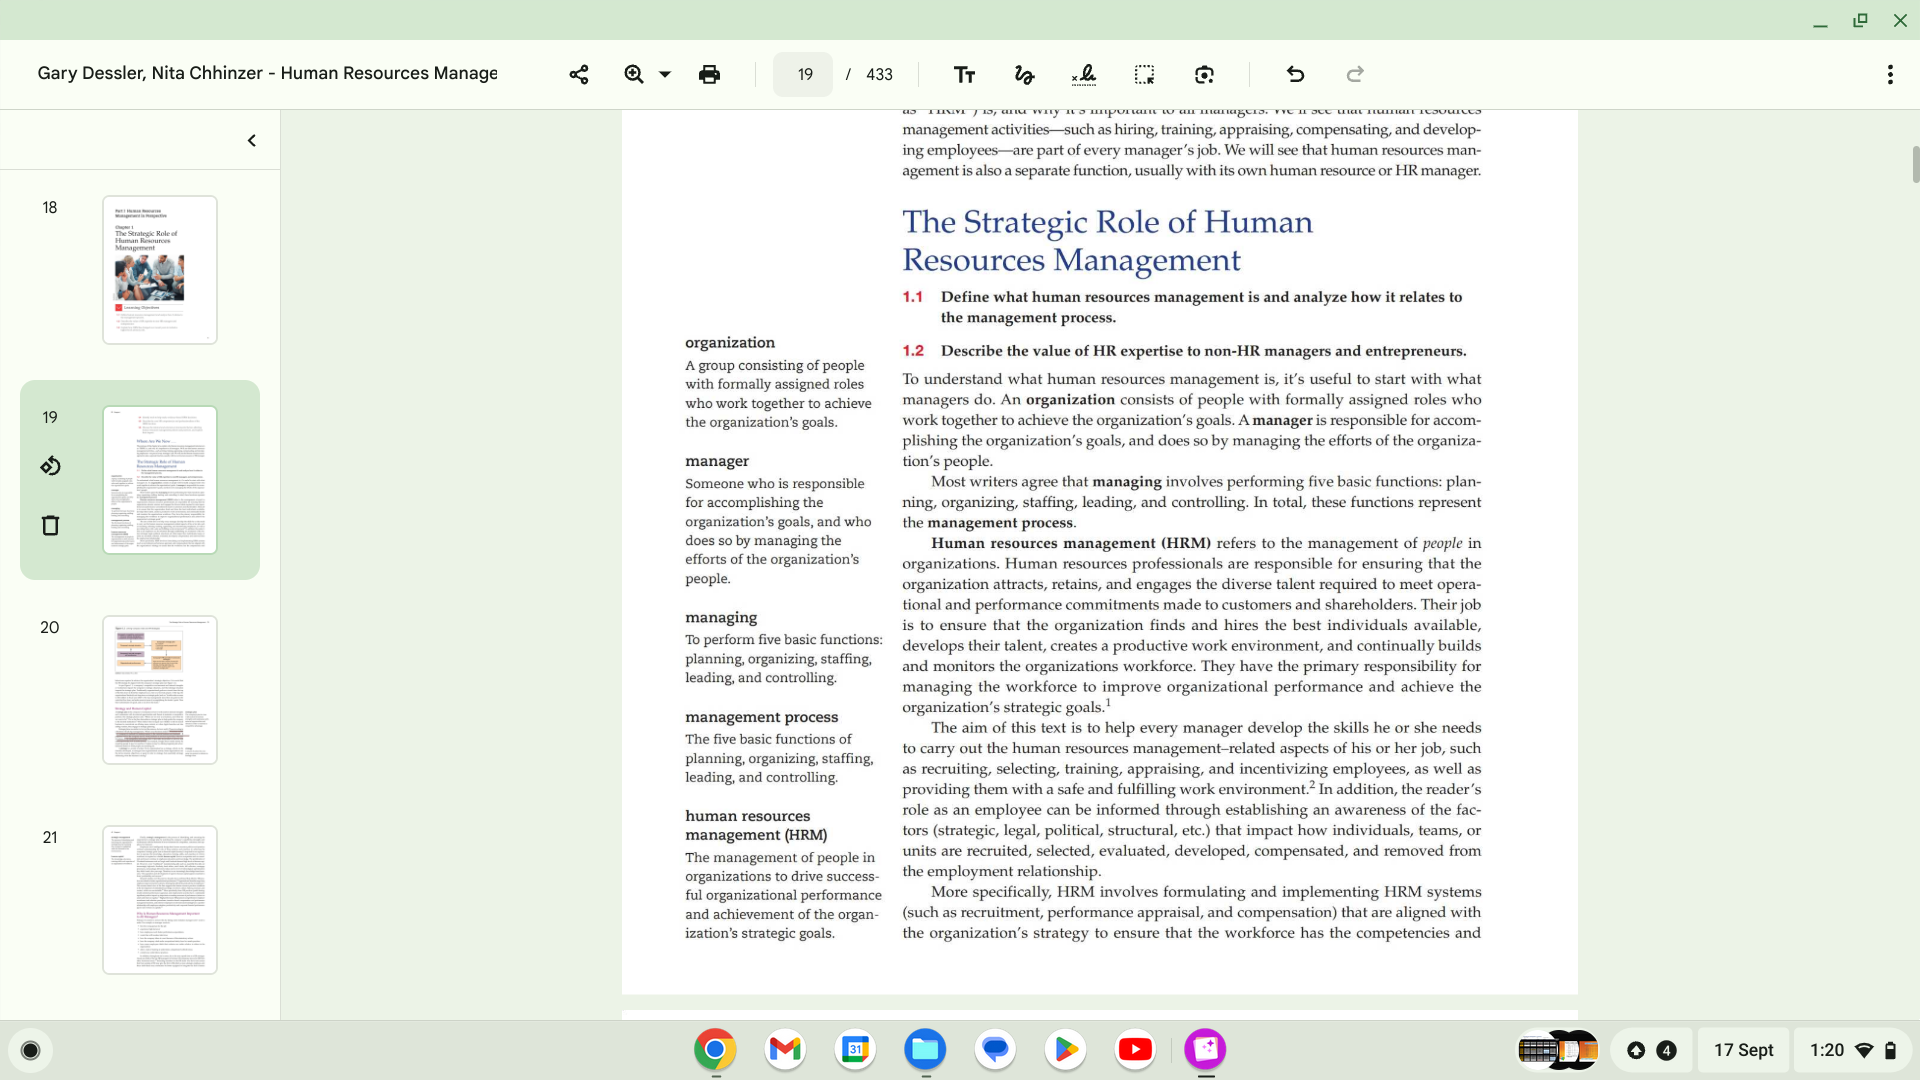Screen dimensions: 1920x1080
Task: Rotate page 19 with the rotate icon
Action: point(50,466)
